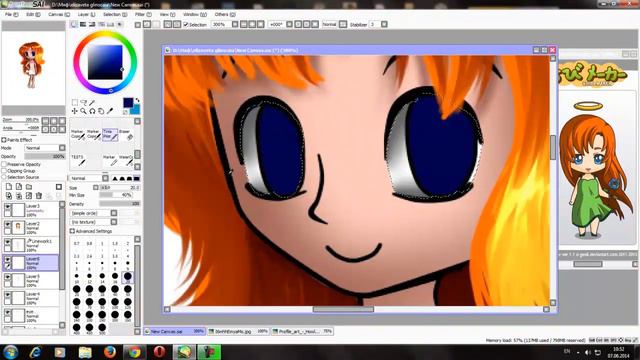This screenshot has width=640, height=360.
Task: Choose the TESTS brush tool
Action: tap(78, 160)
